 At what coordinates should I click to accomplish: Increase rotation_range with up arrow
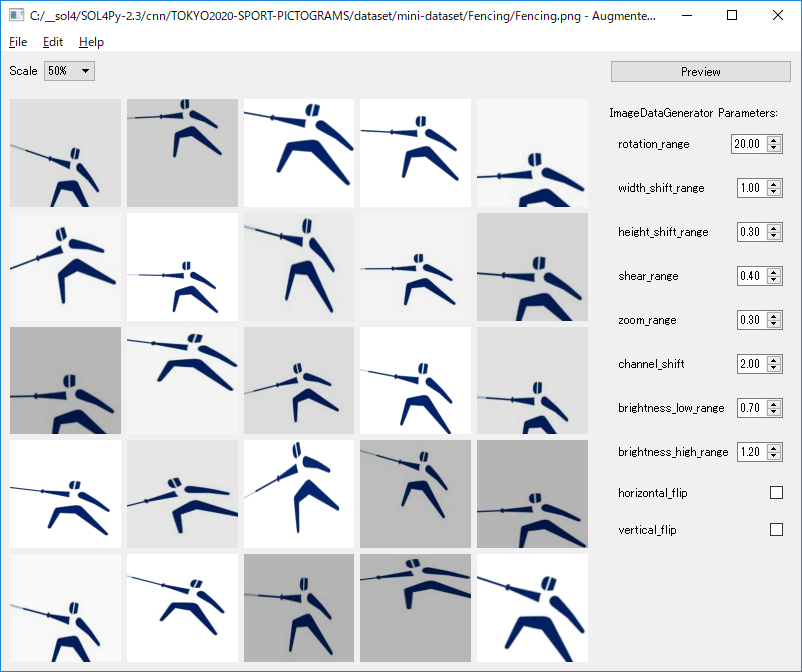(774, 140)
